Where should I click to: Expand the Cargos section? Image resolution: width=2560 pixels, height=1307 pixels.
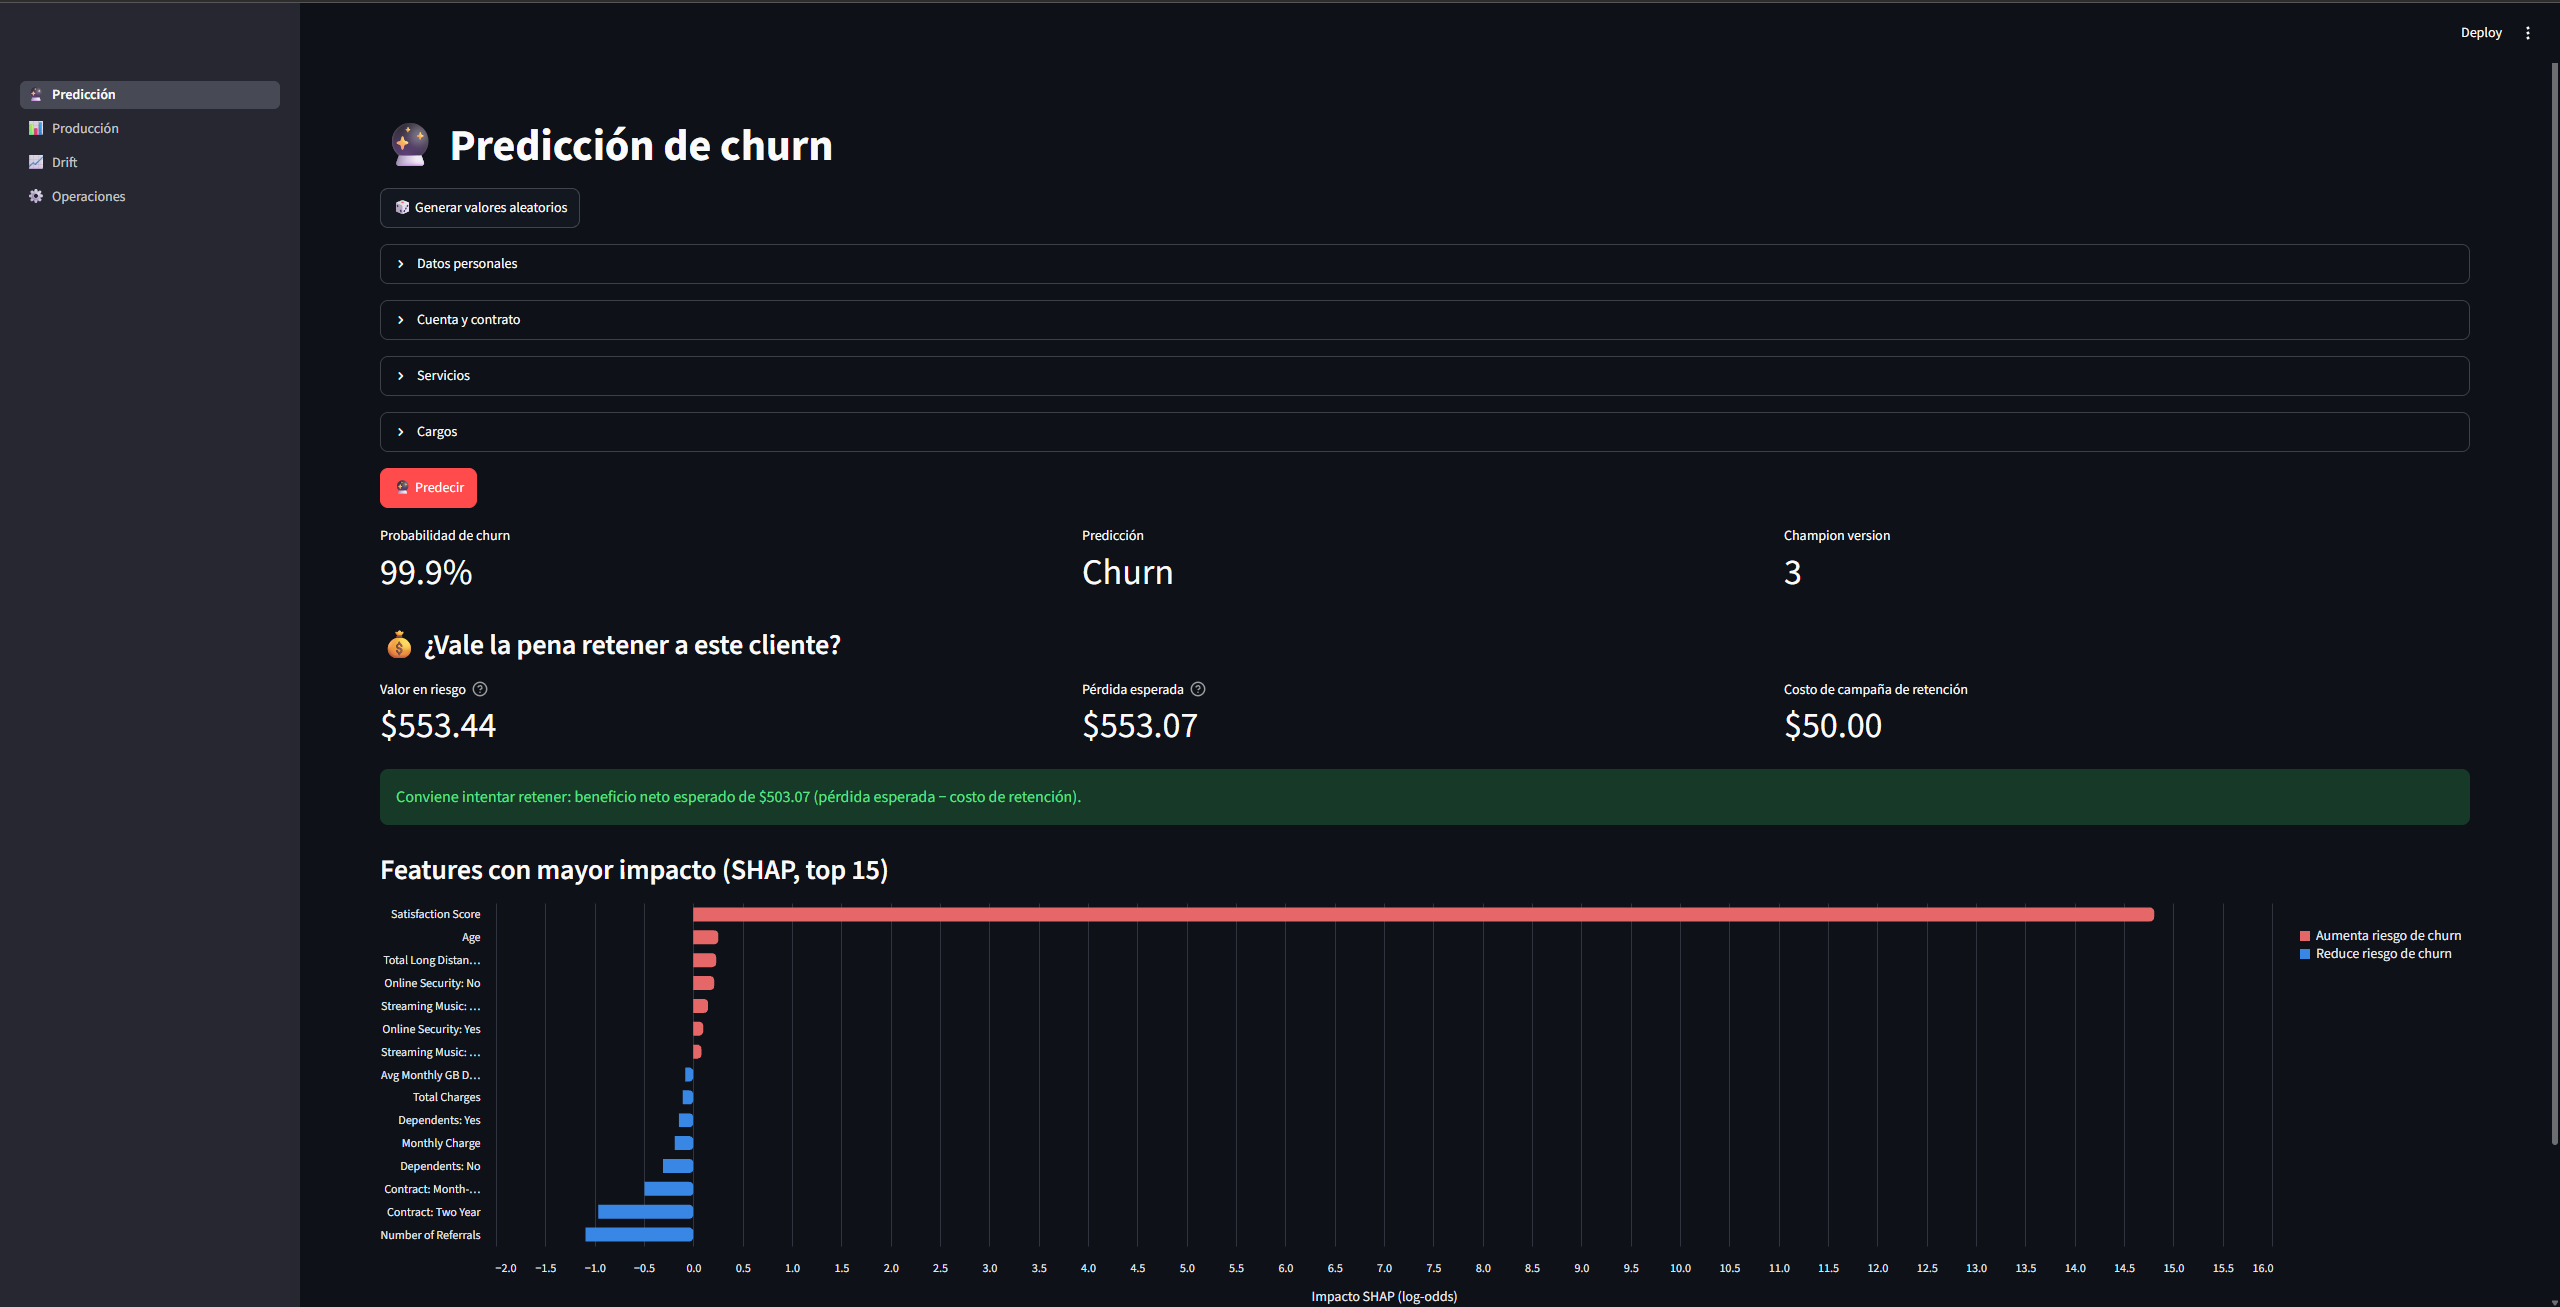click(1424, 432)
